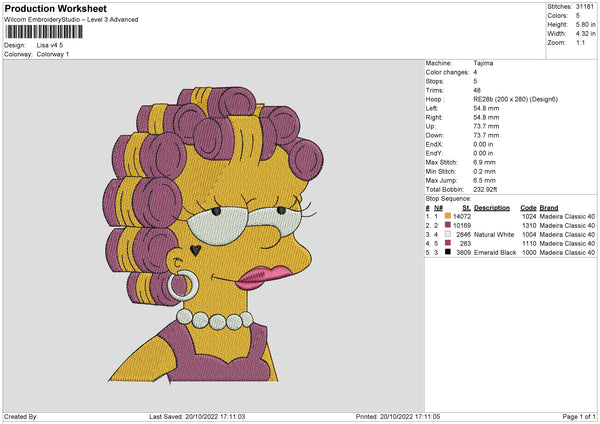
Task: Click the purple swatch for thread 1310
Action: [x=448, y=225]
